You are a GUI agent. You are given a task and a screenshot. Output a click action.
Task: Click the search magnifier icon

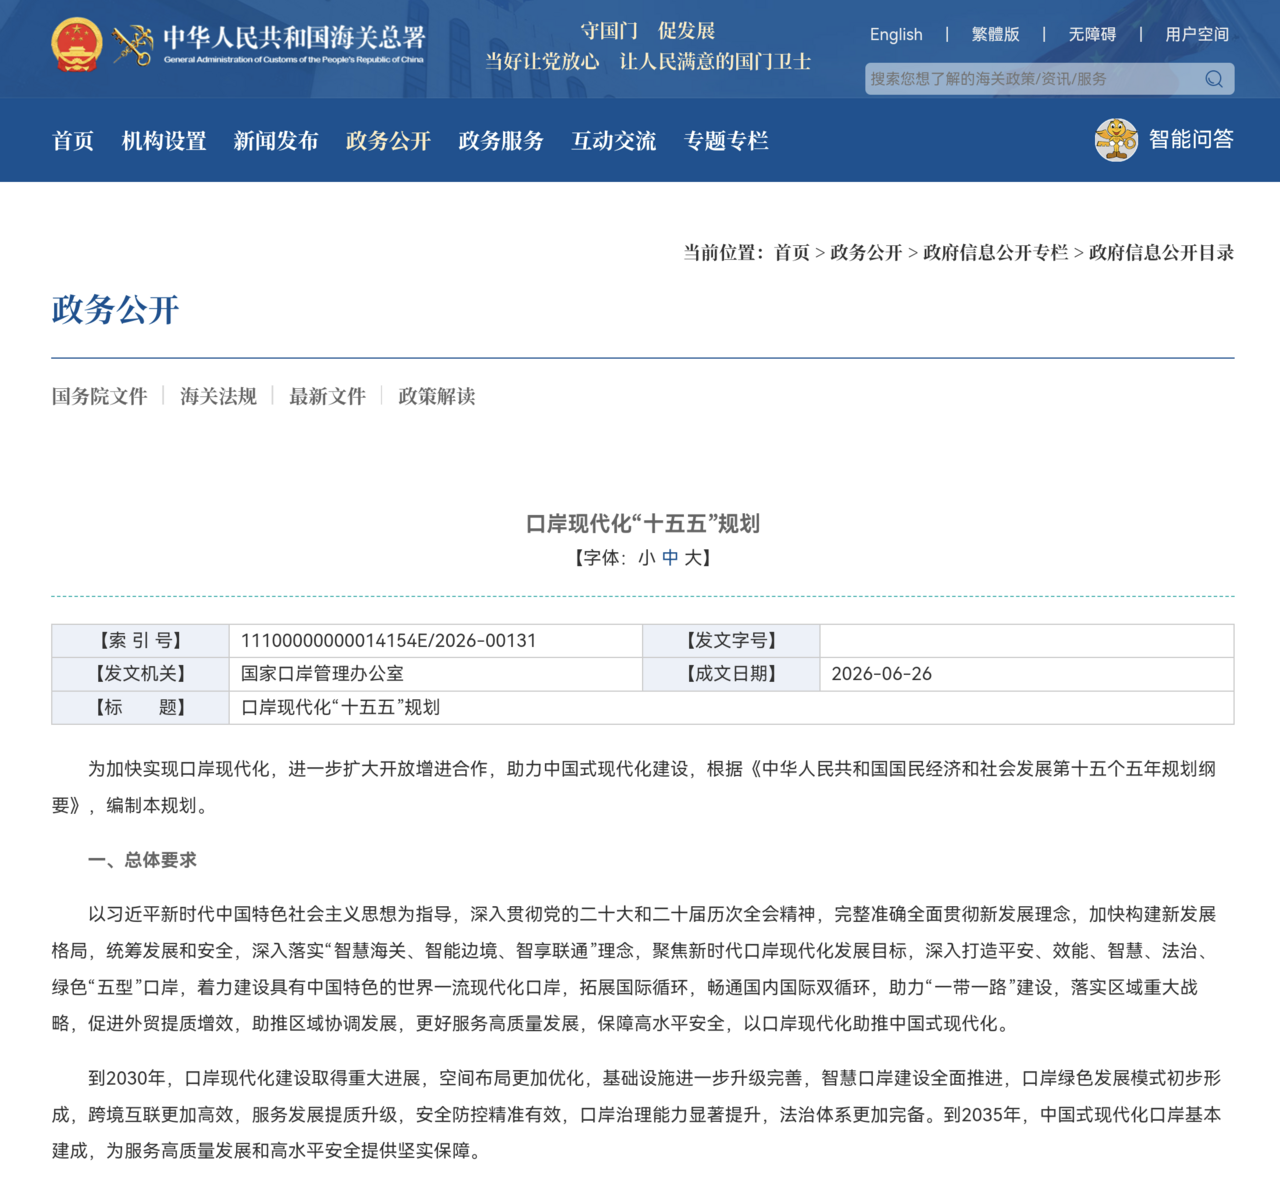click(1214, 79)
